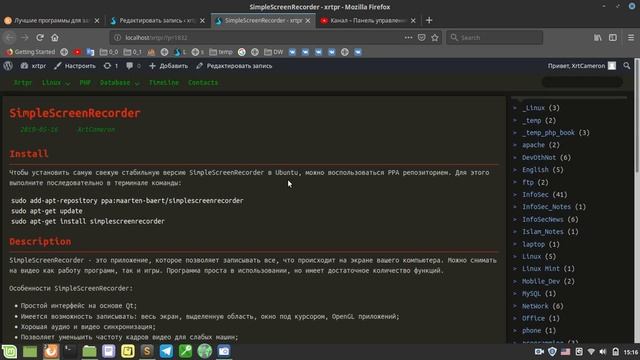Image resolution: width=640 pixels, height=360 pixels.
Task: Search the site from the admin bar magnifier
Action: point(627,66)
